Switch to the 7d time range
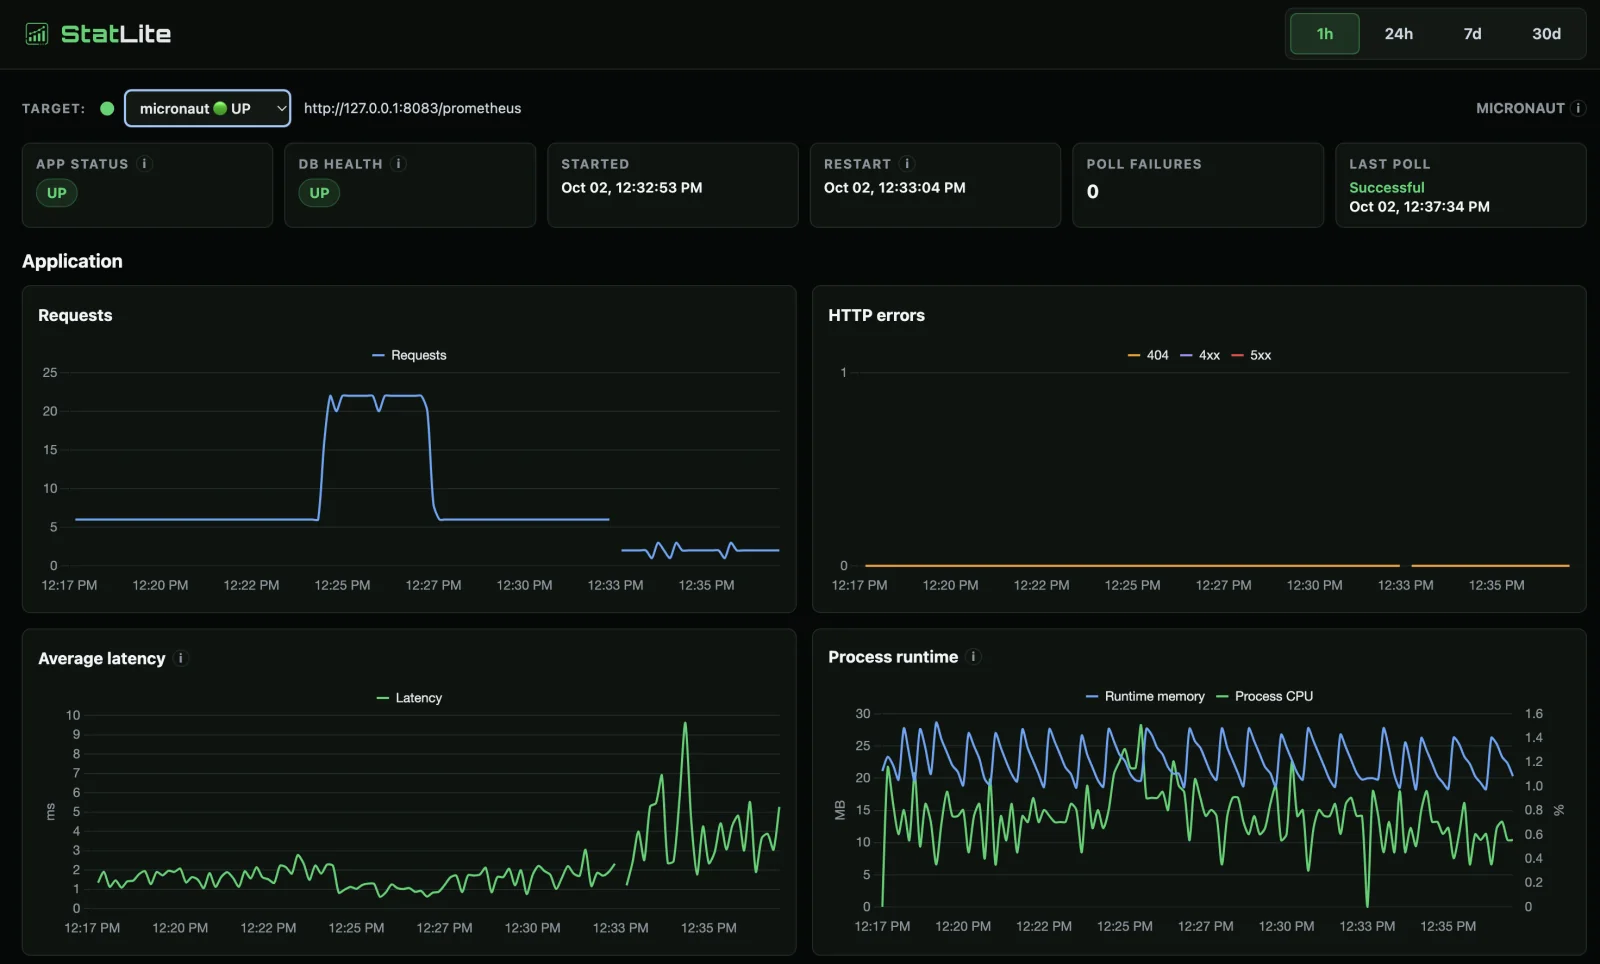The width and height of the screenshot is (1600, 964). pyautogui.click(x=1472, y=34)
